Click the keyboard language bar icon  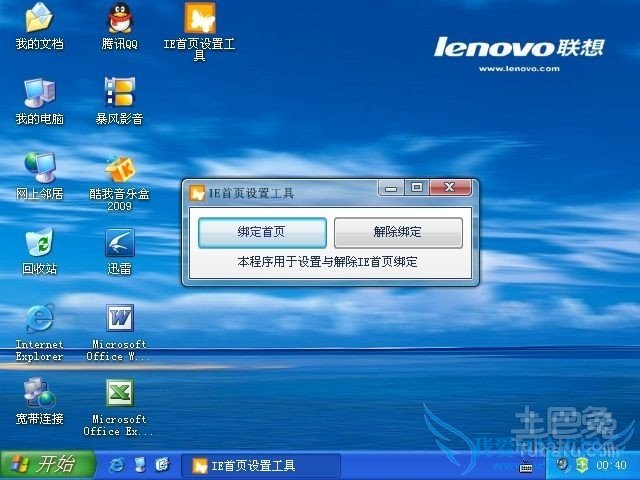pyautogui.click(x=526, y=467)
